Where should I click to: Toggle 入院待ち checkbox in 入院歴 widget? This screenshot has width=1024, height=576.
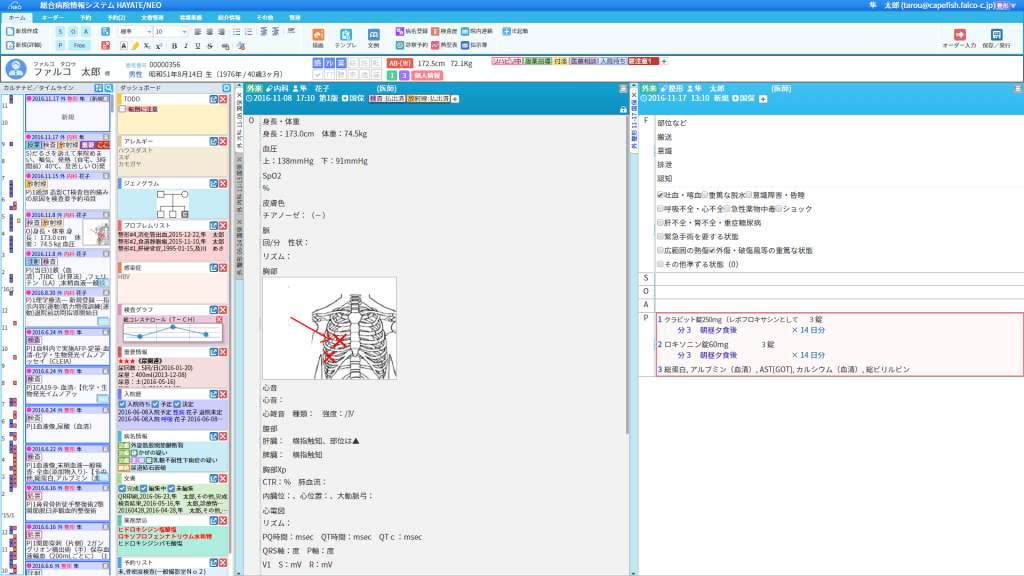point(122,404)
